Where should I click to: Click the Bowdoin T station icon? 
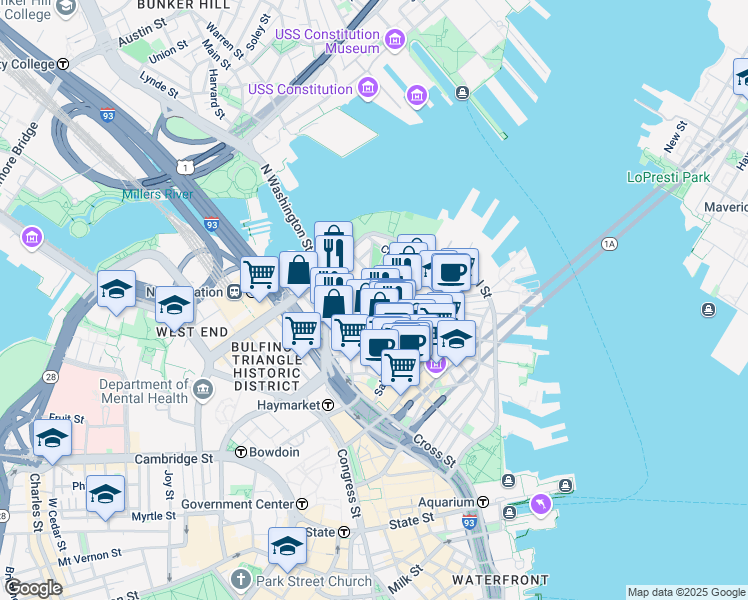click(x=241, y=452)
